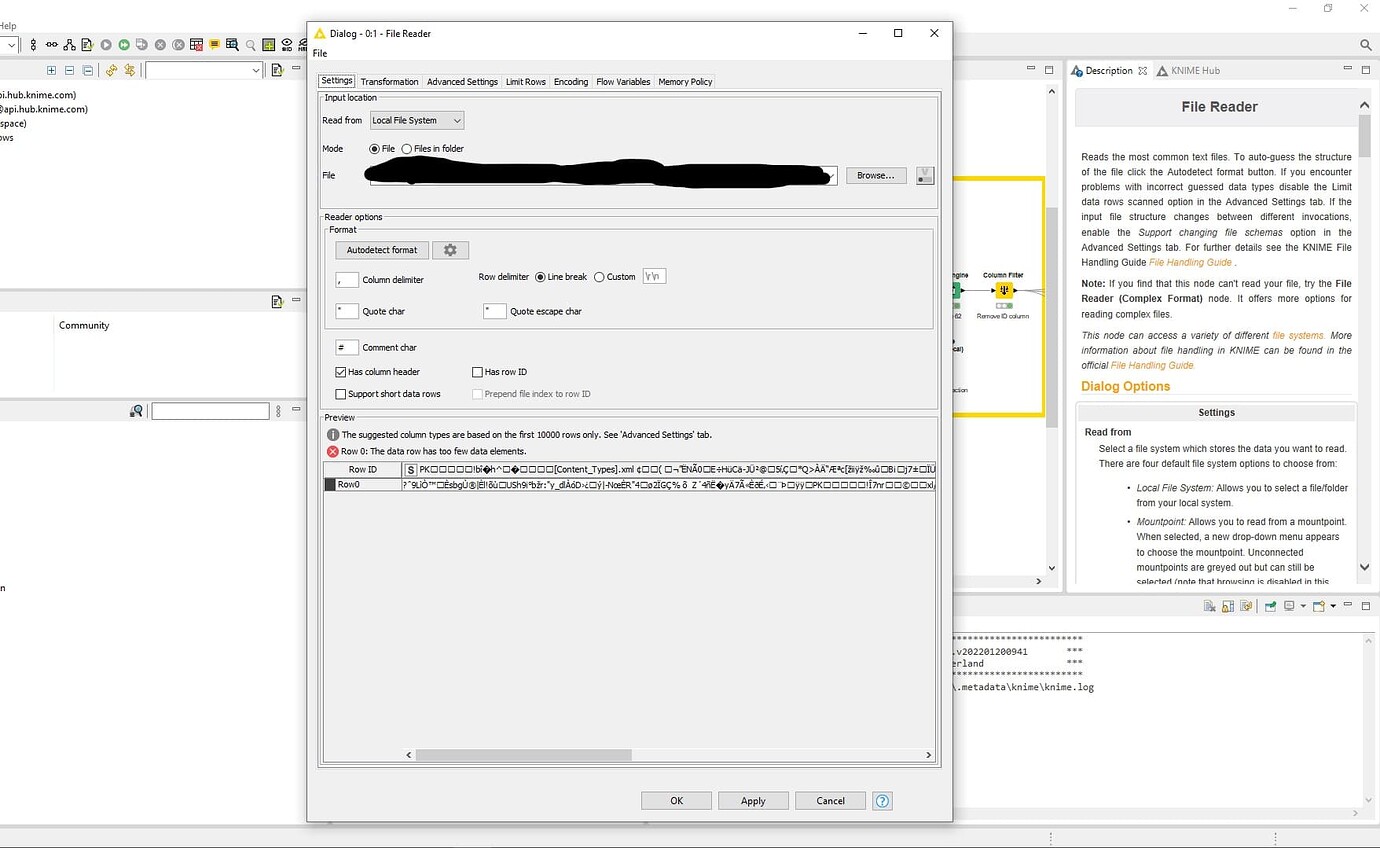Apply the File Reader settings
Screen dimensions: 1380x848
click(x=753, y=800)
